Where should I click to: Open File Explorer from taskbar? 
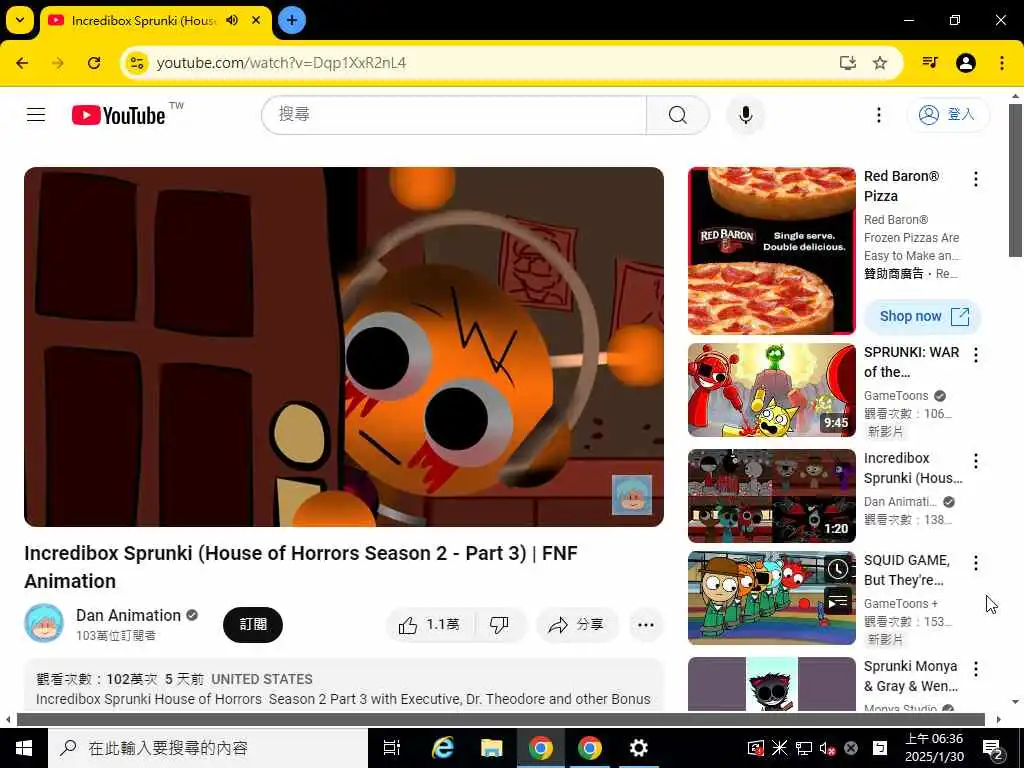click(x=492, y=748)
